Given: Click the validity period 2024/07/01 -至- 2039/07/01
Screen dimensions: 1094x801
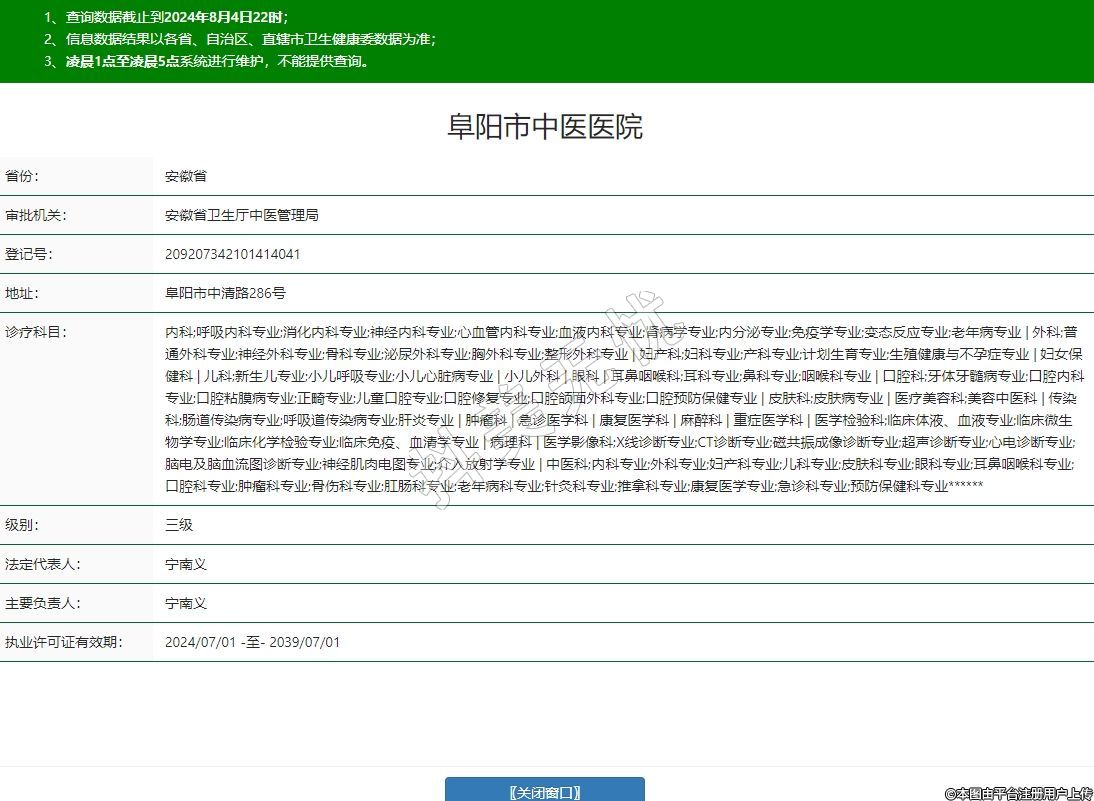Looking at the screenshot, I should pos(252,642).
